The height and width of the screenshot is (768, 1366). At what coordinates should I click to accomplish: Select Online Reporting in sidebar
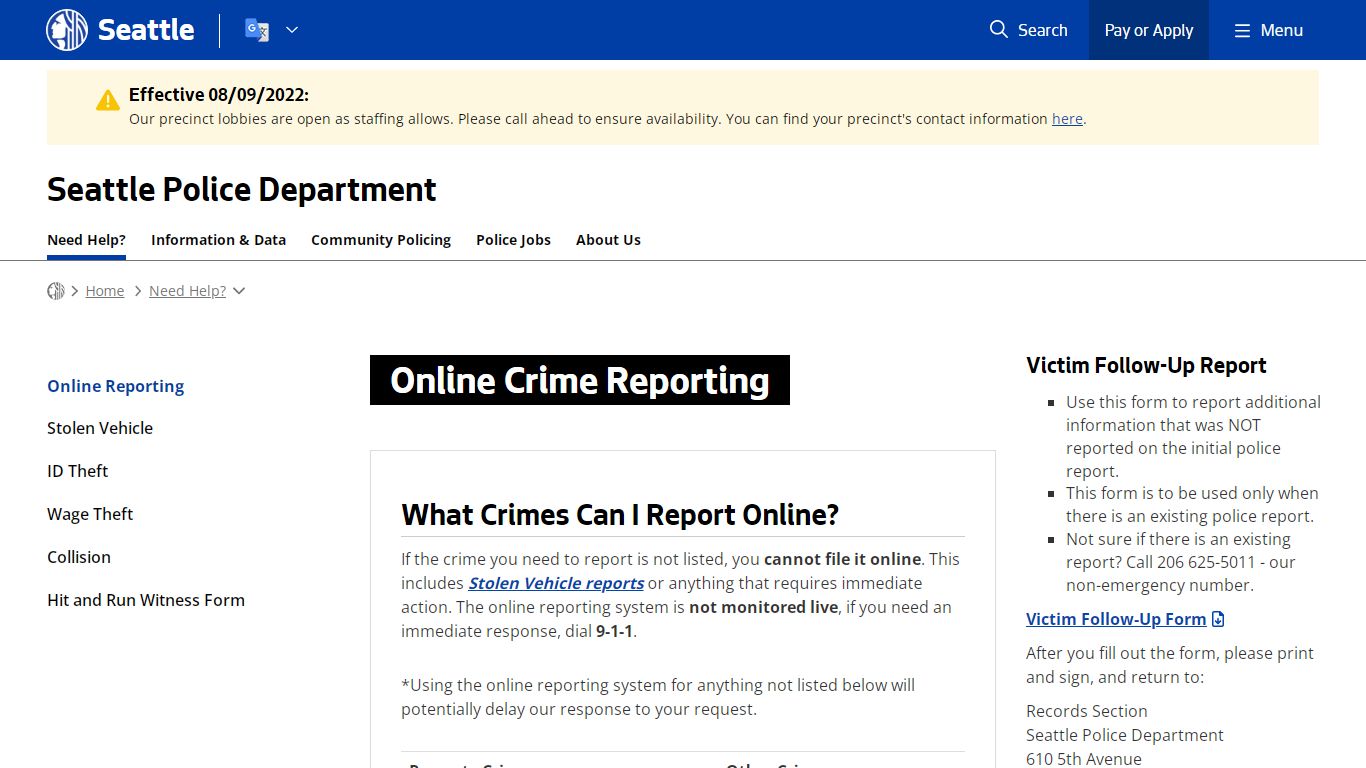116,386
